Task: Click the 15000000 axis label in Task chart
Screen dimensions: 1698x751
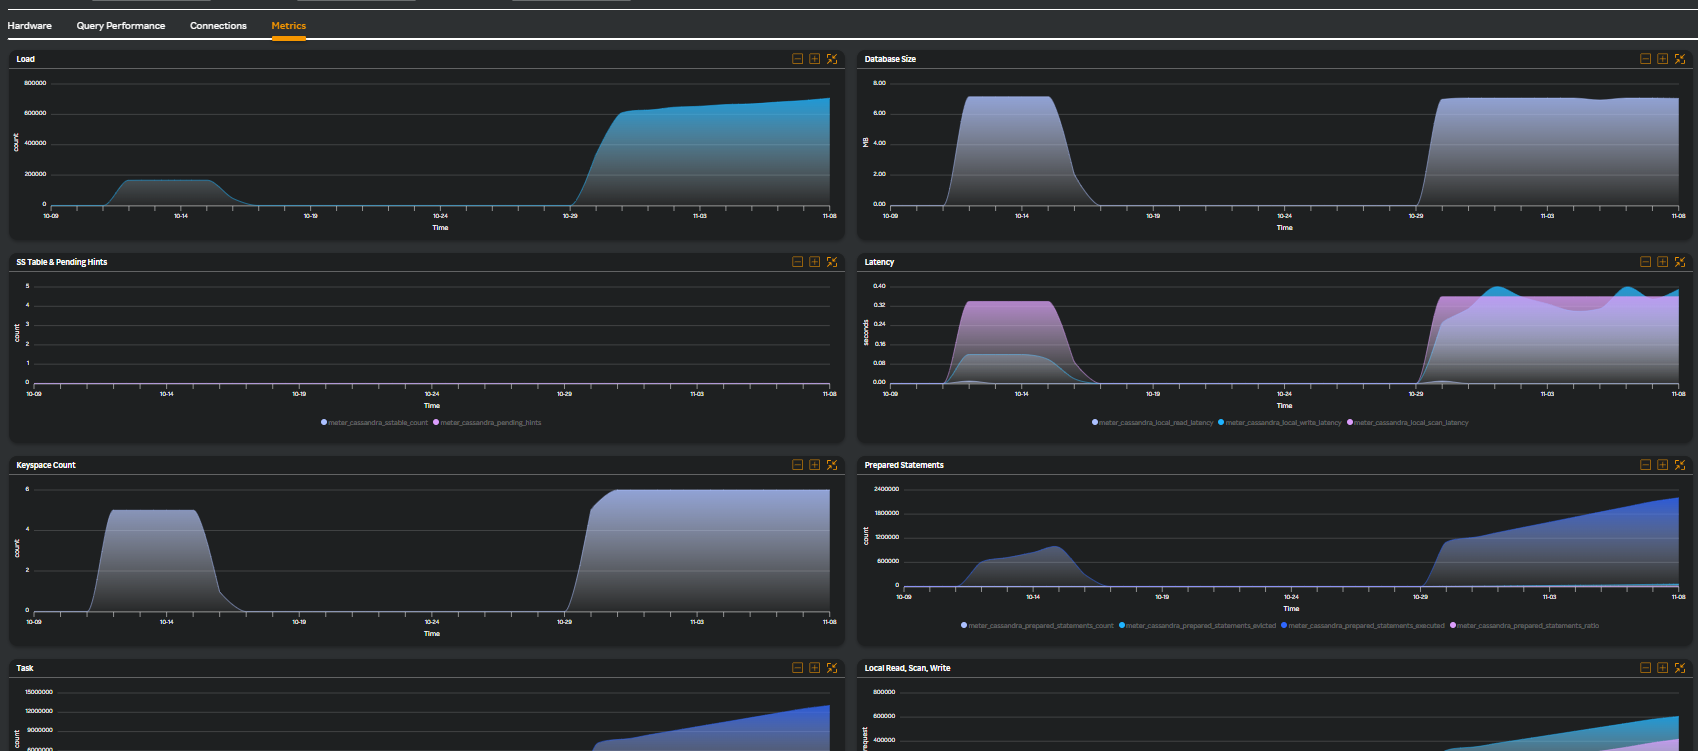Action: coord(38,692)
